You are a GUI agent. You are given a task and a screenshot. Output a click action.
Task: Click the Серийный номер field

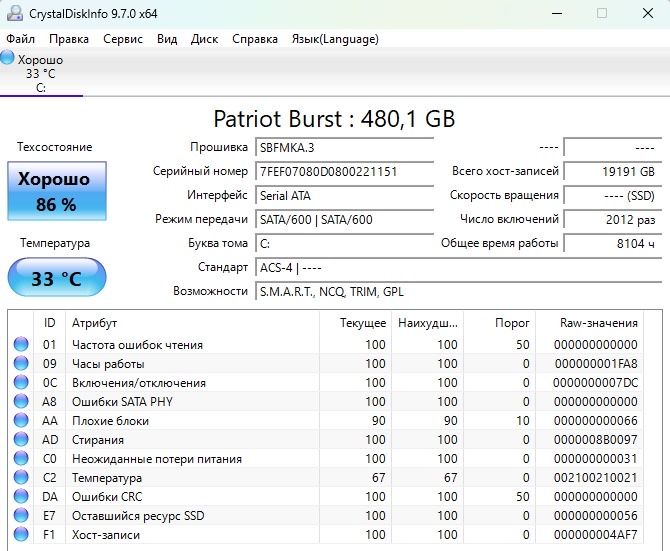click(x=344, y=172)
